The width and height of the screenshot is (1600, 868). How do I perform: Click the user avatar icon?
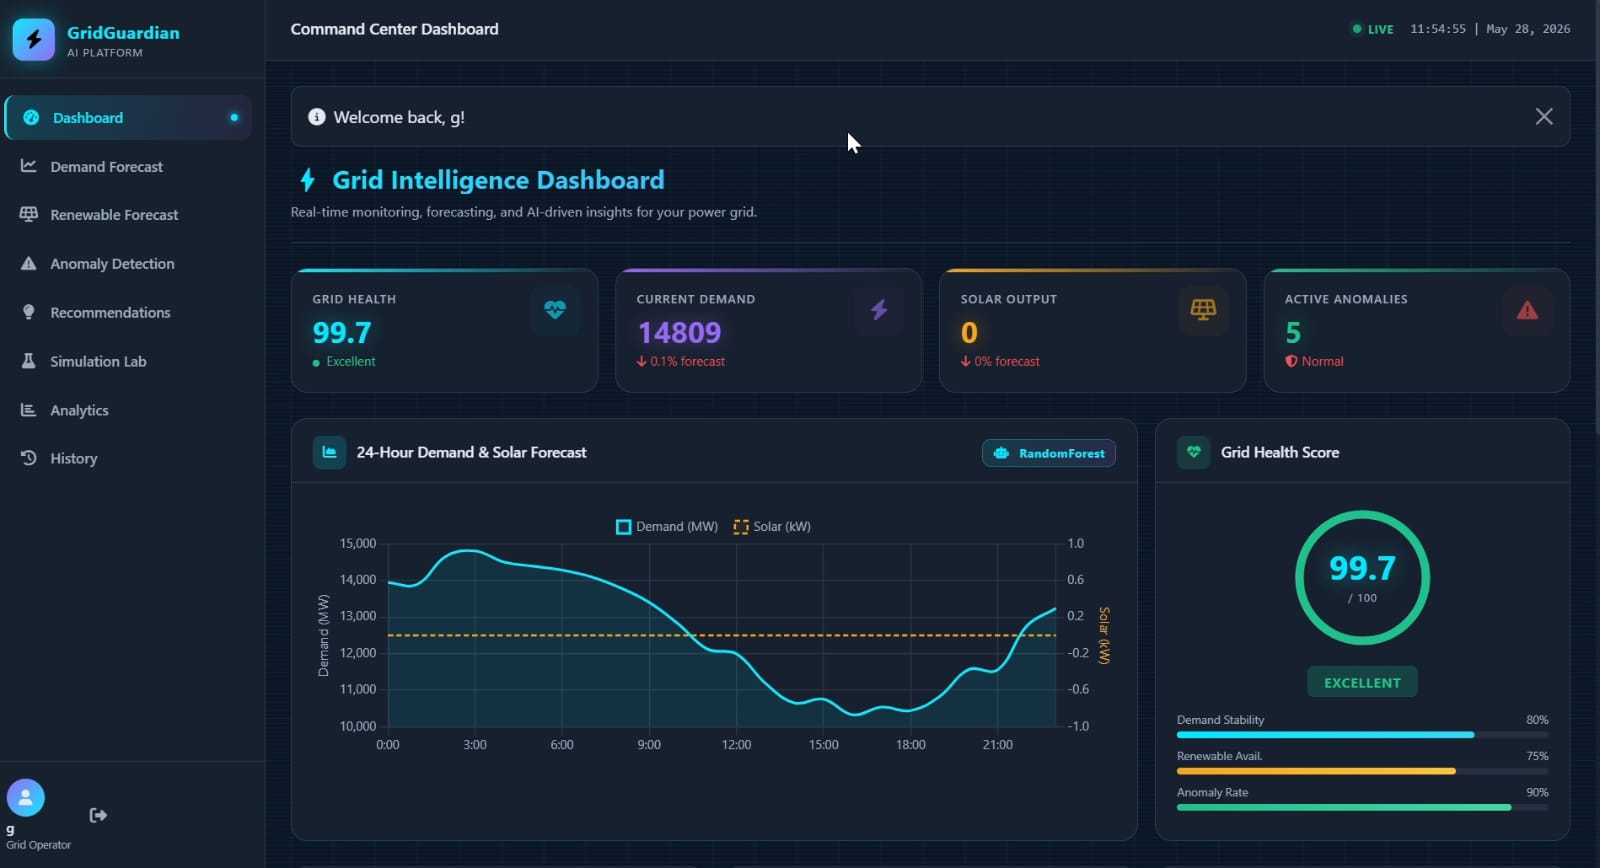26,798
